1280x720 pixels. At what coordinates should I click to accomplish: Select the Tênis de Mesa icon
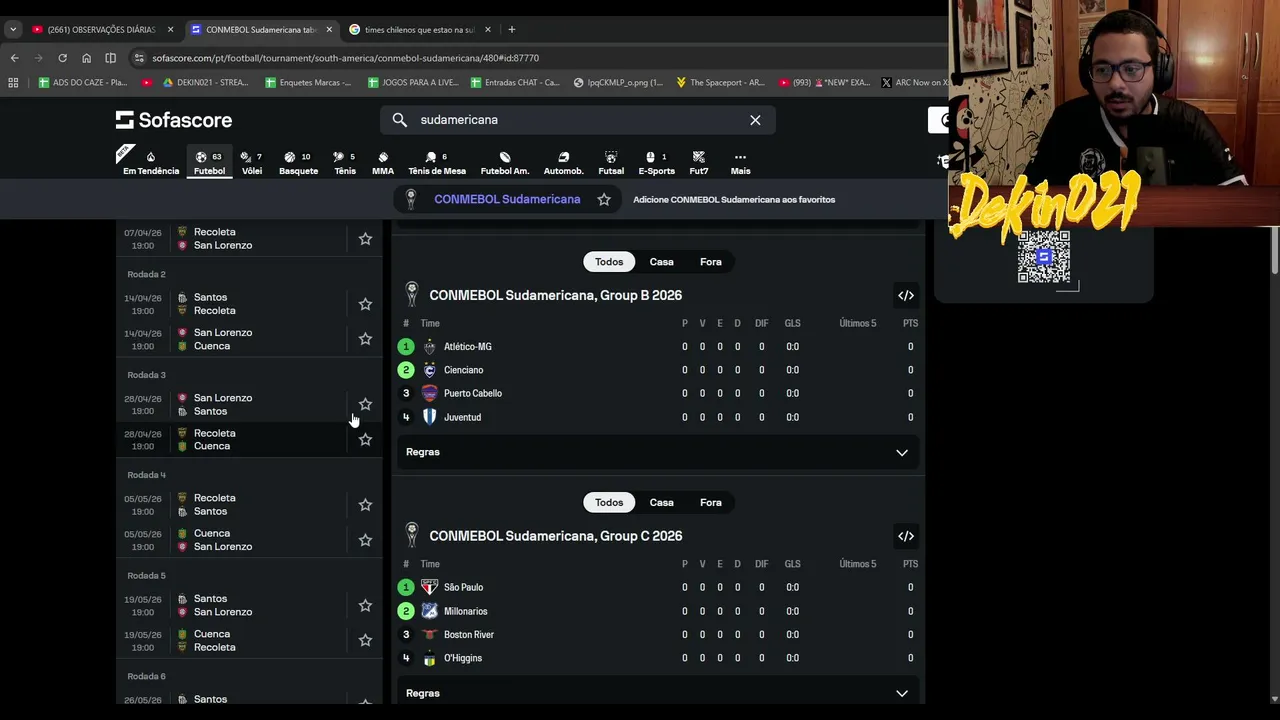437,163
